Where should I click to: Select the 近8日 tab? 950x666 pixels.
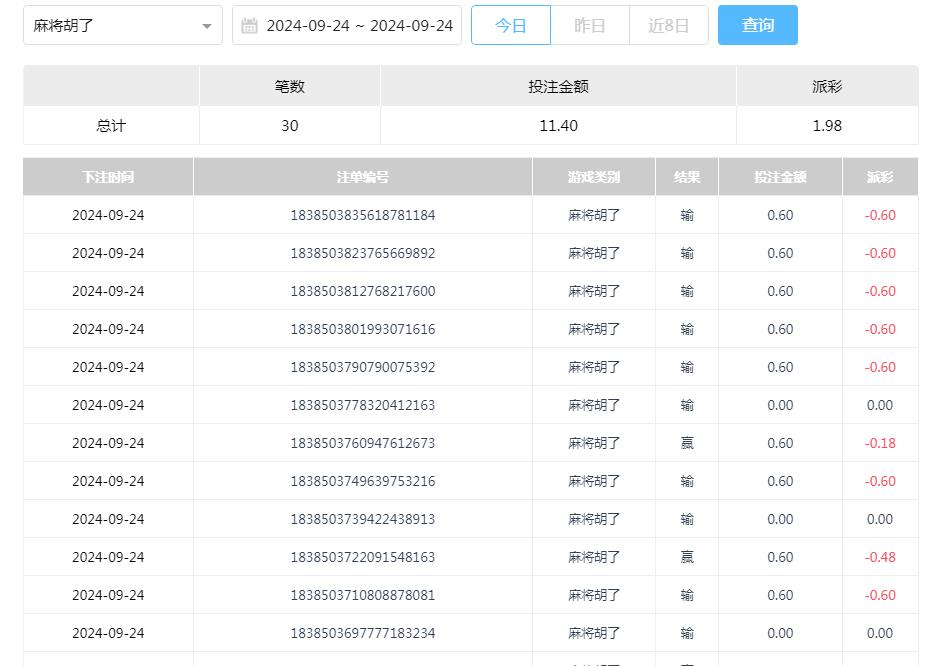pyautogui.click(x=668, y=26)
